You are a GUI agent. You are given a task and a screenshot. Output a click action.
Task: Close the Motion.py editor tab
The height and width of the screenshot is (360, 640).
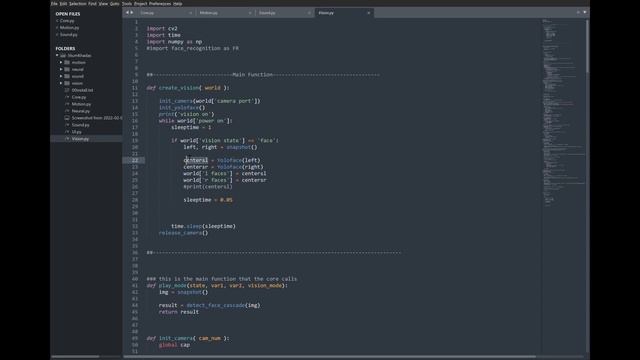(250, 13)
